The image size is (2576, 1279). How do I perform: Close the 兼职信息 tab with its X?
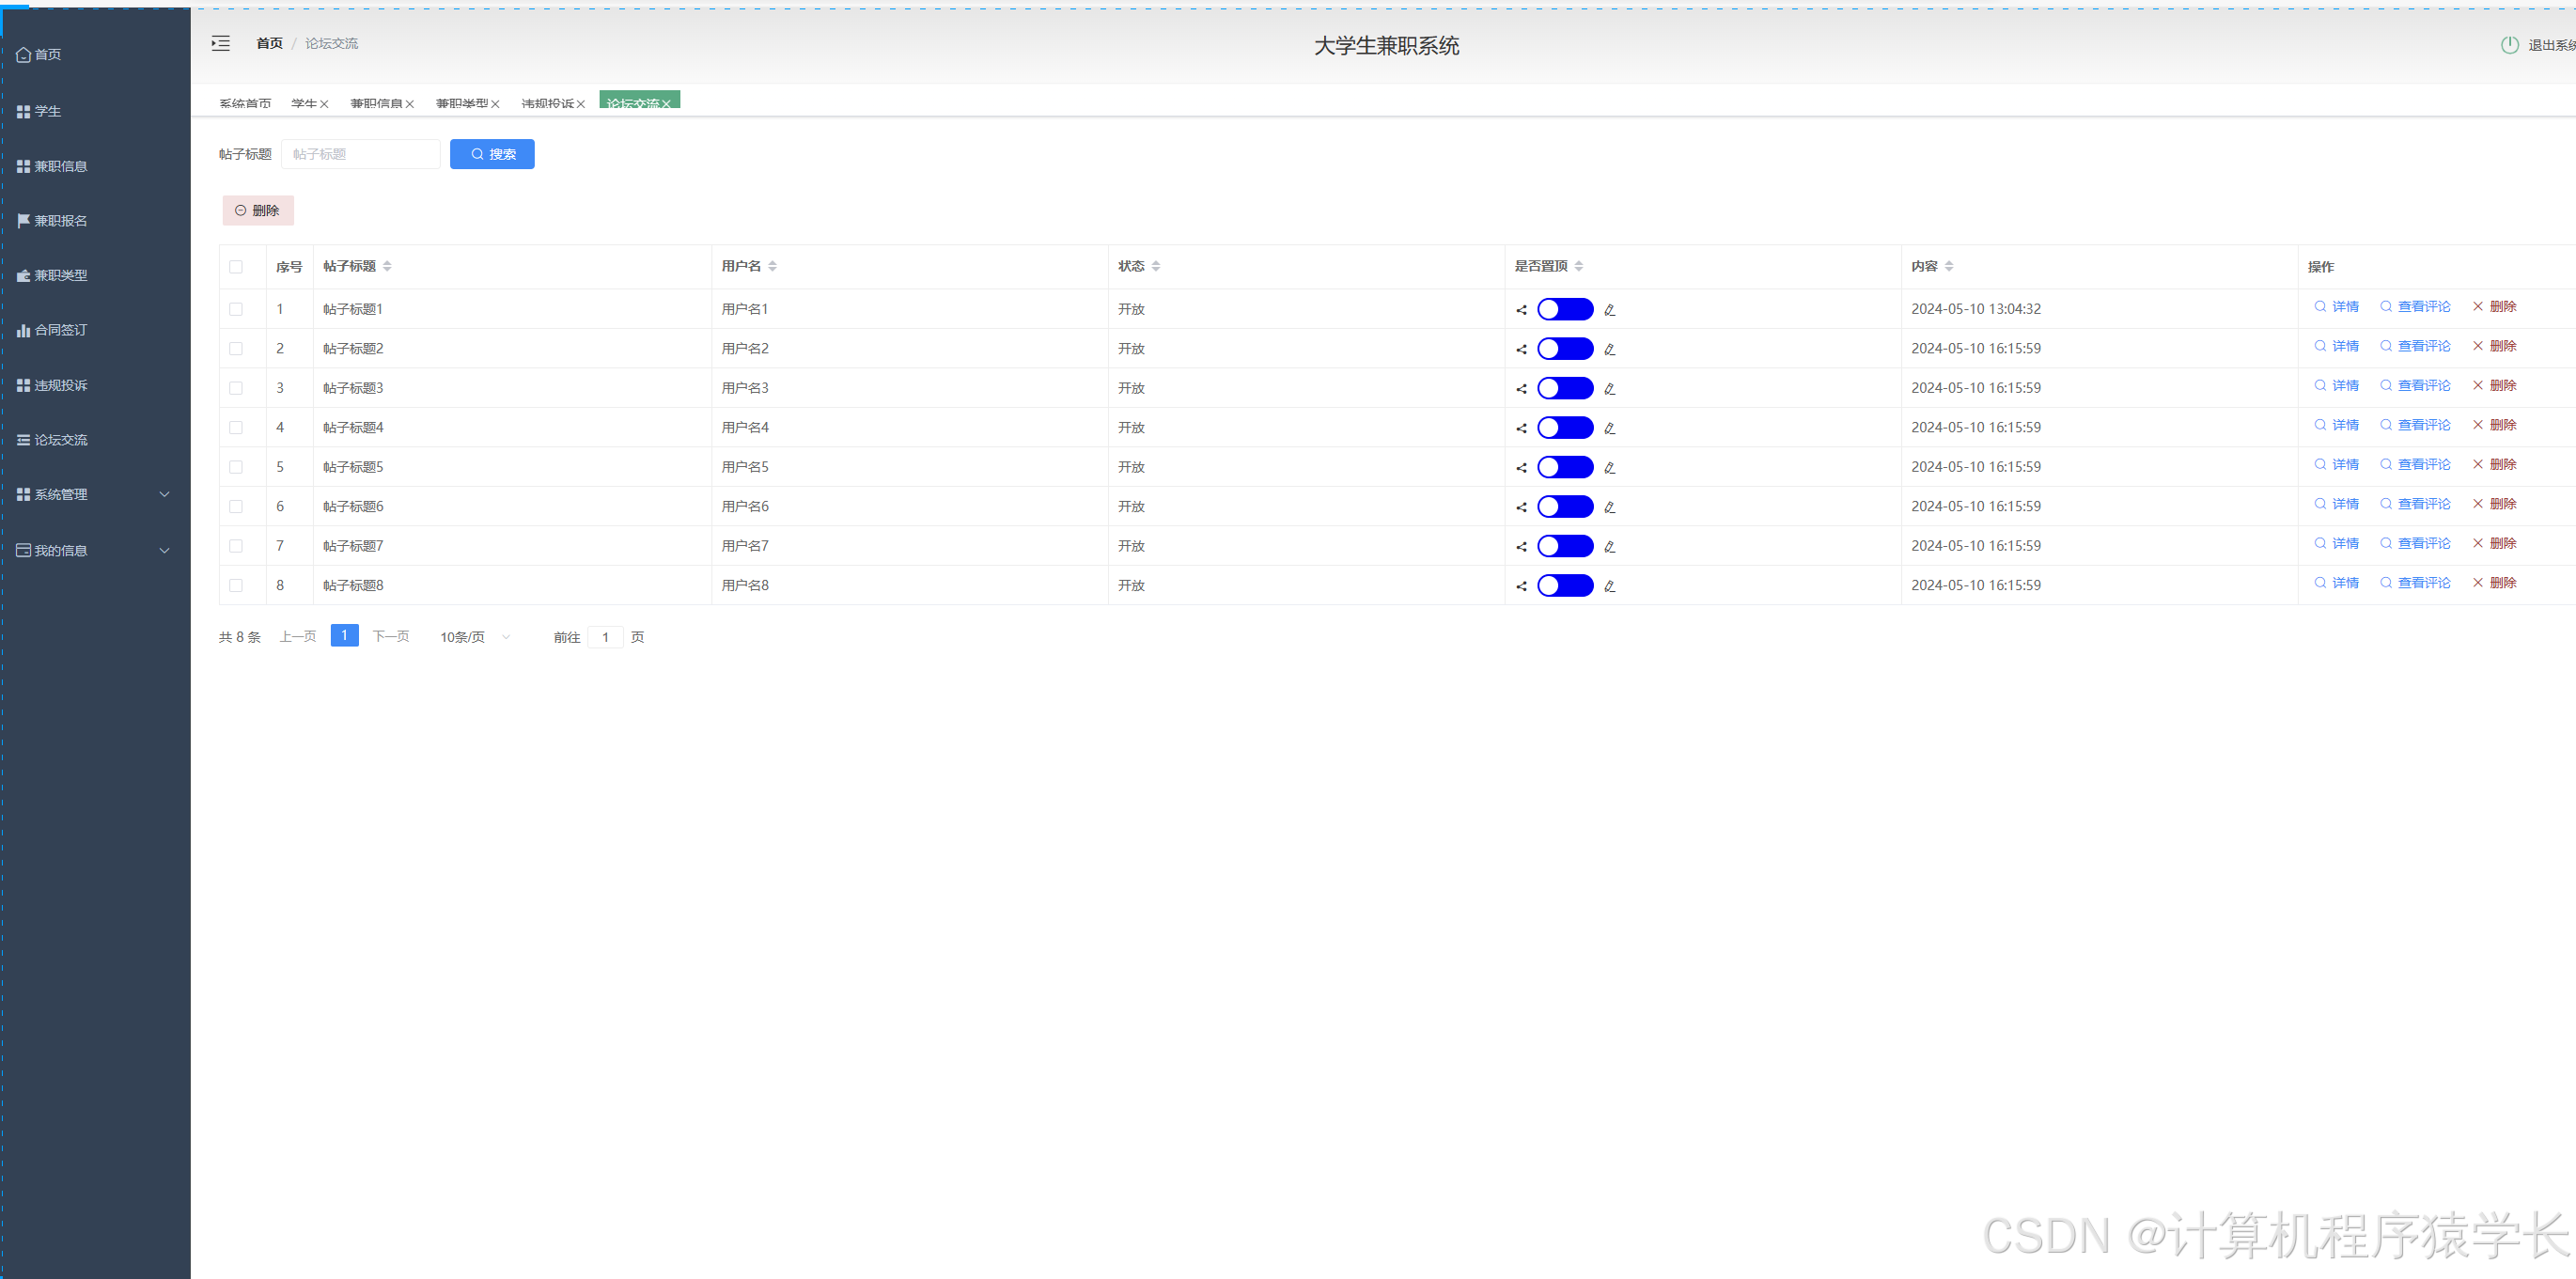click(410, 104)
